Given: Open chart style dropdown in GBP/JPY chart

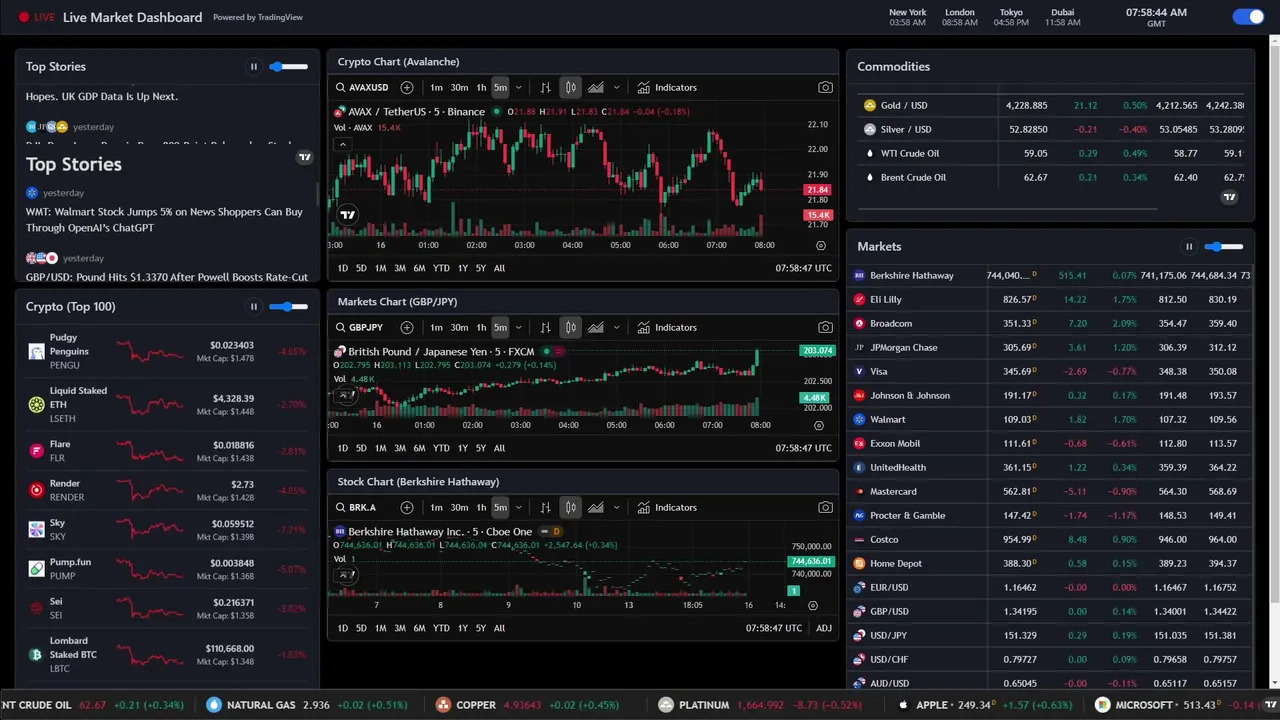Looking at the screenshot, I should pyautogui.click(x=616, y=327).
